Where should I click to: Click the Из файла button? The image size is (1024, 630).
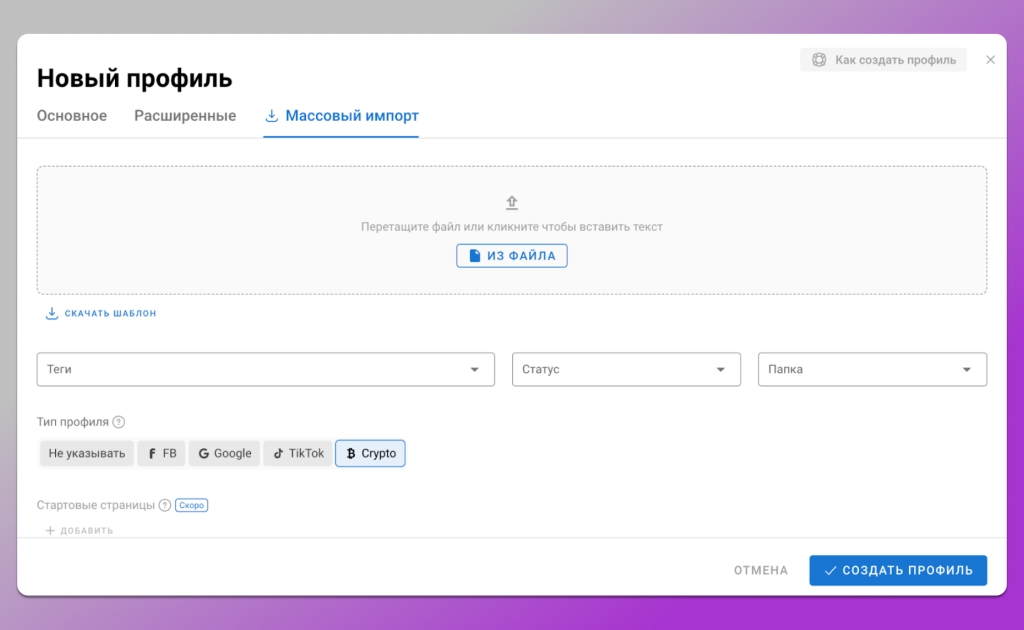(512, 256)
